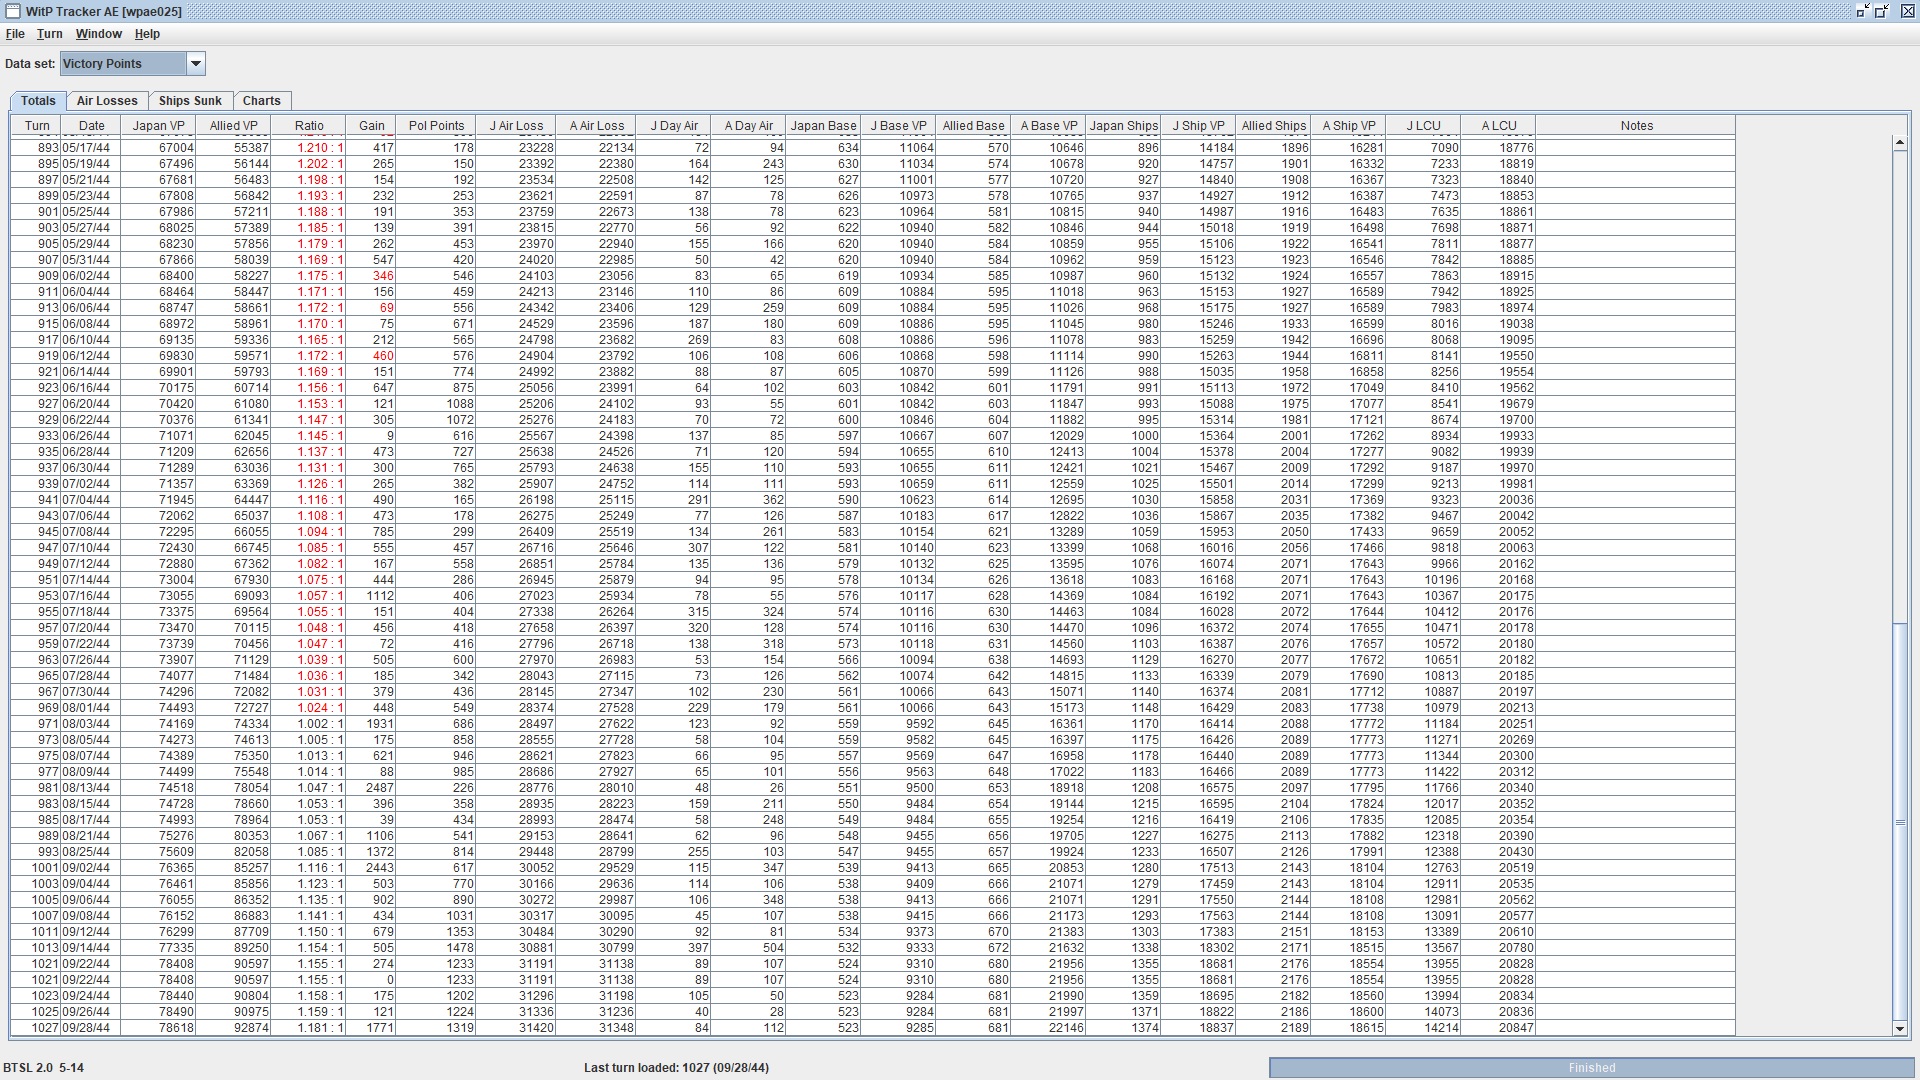
Task: Click the vertical scrollbar thumb
Action: 1899,822
